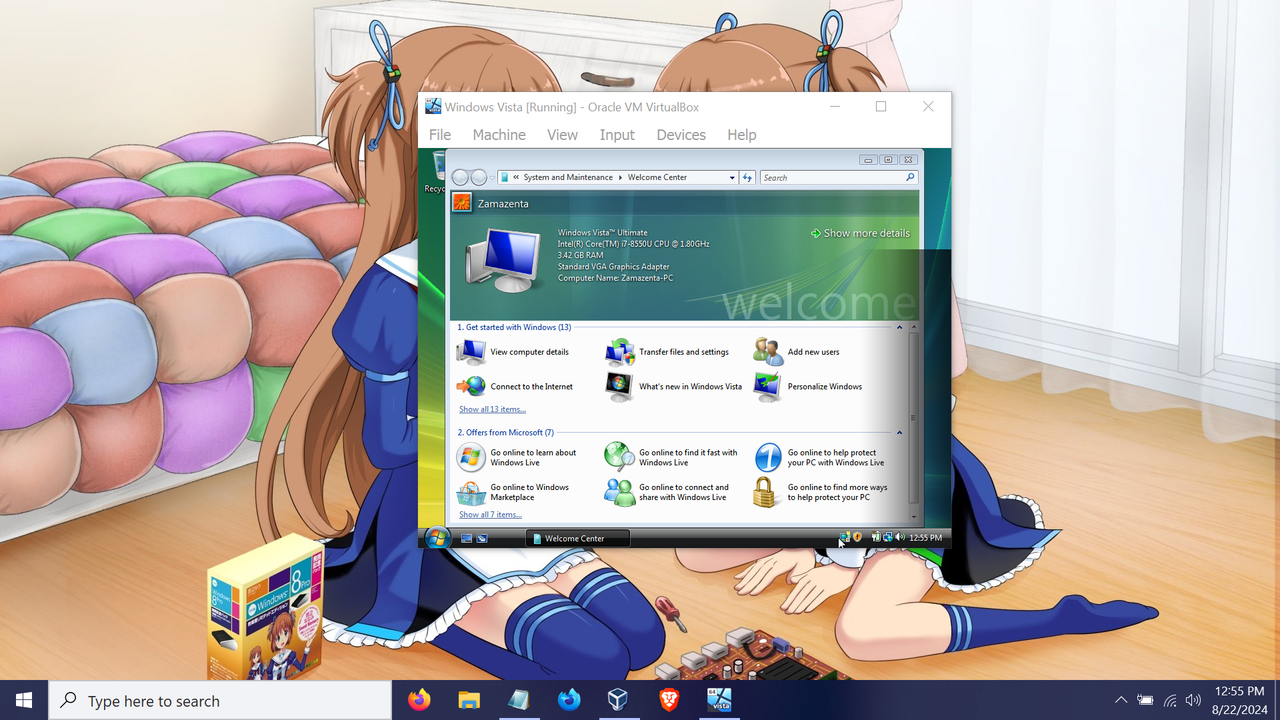Select the Add new users icon
Image resolution: width=1280 pixels, height=720 pixels.
pyautogui.click(x=767, y=351)
